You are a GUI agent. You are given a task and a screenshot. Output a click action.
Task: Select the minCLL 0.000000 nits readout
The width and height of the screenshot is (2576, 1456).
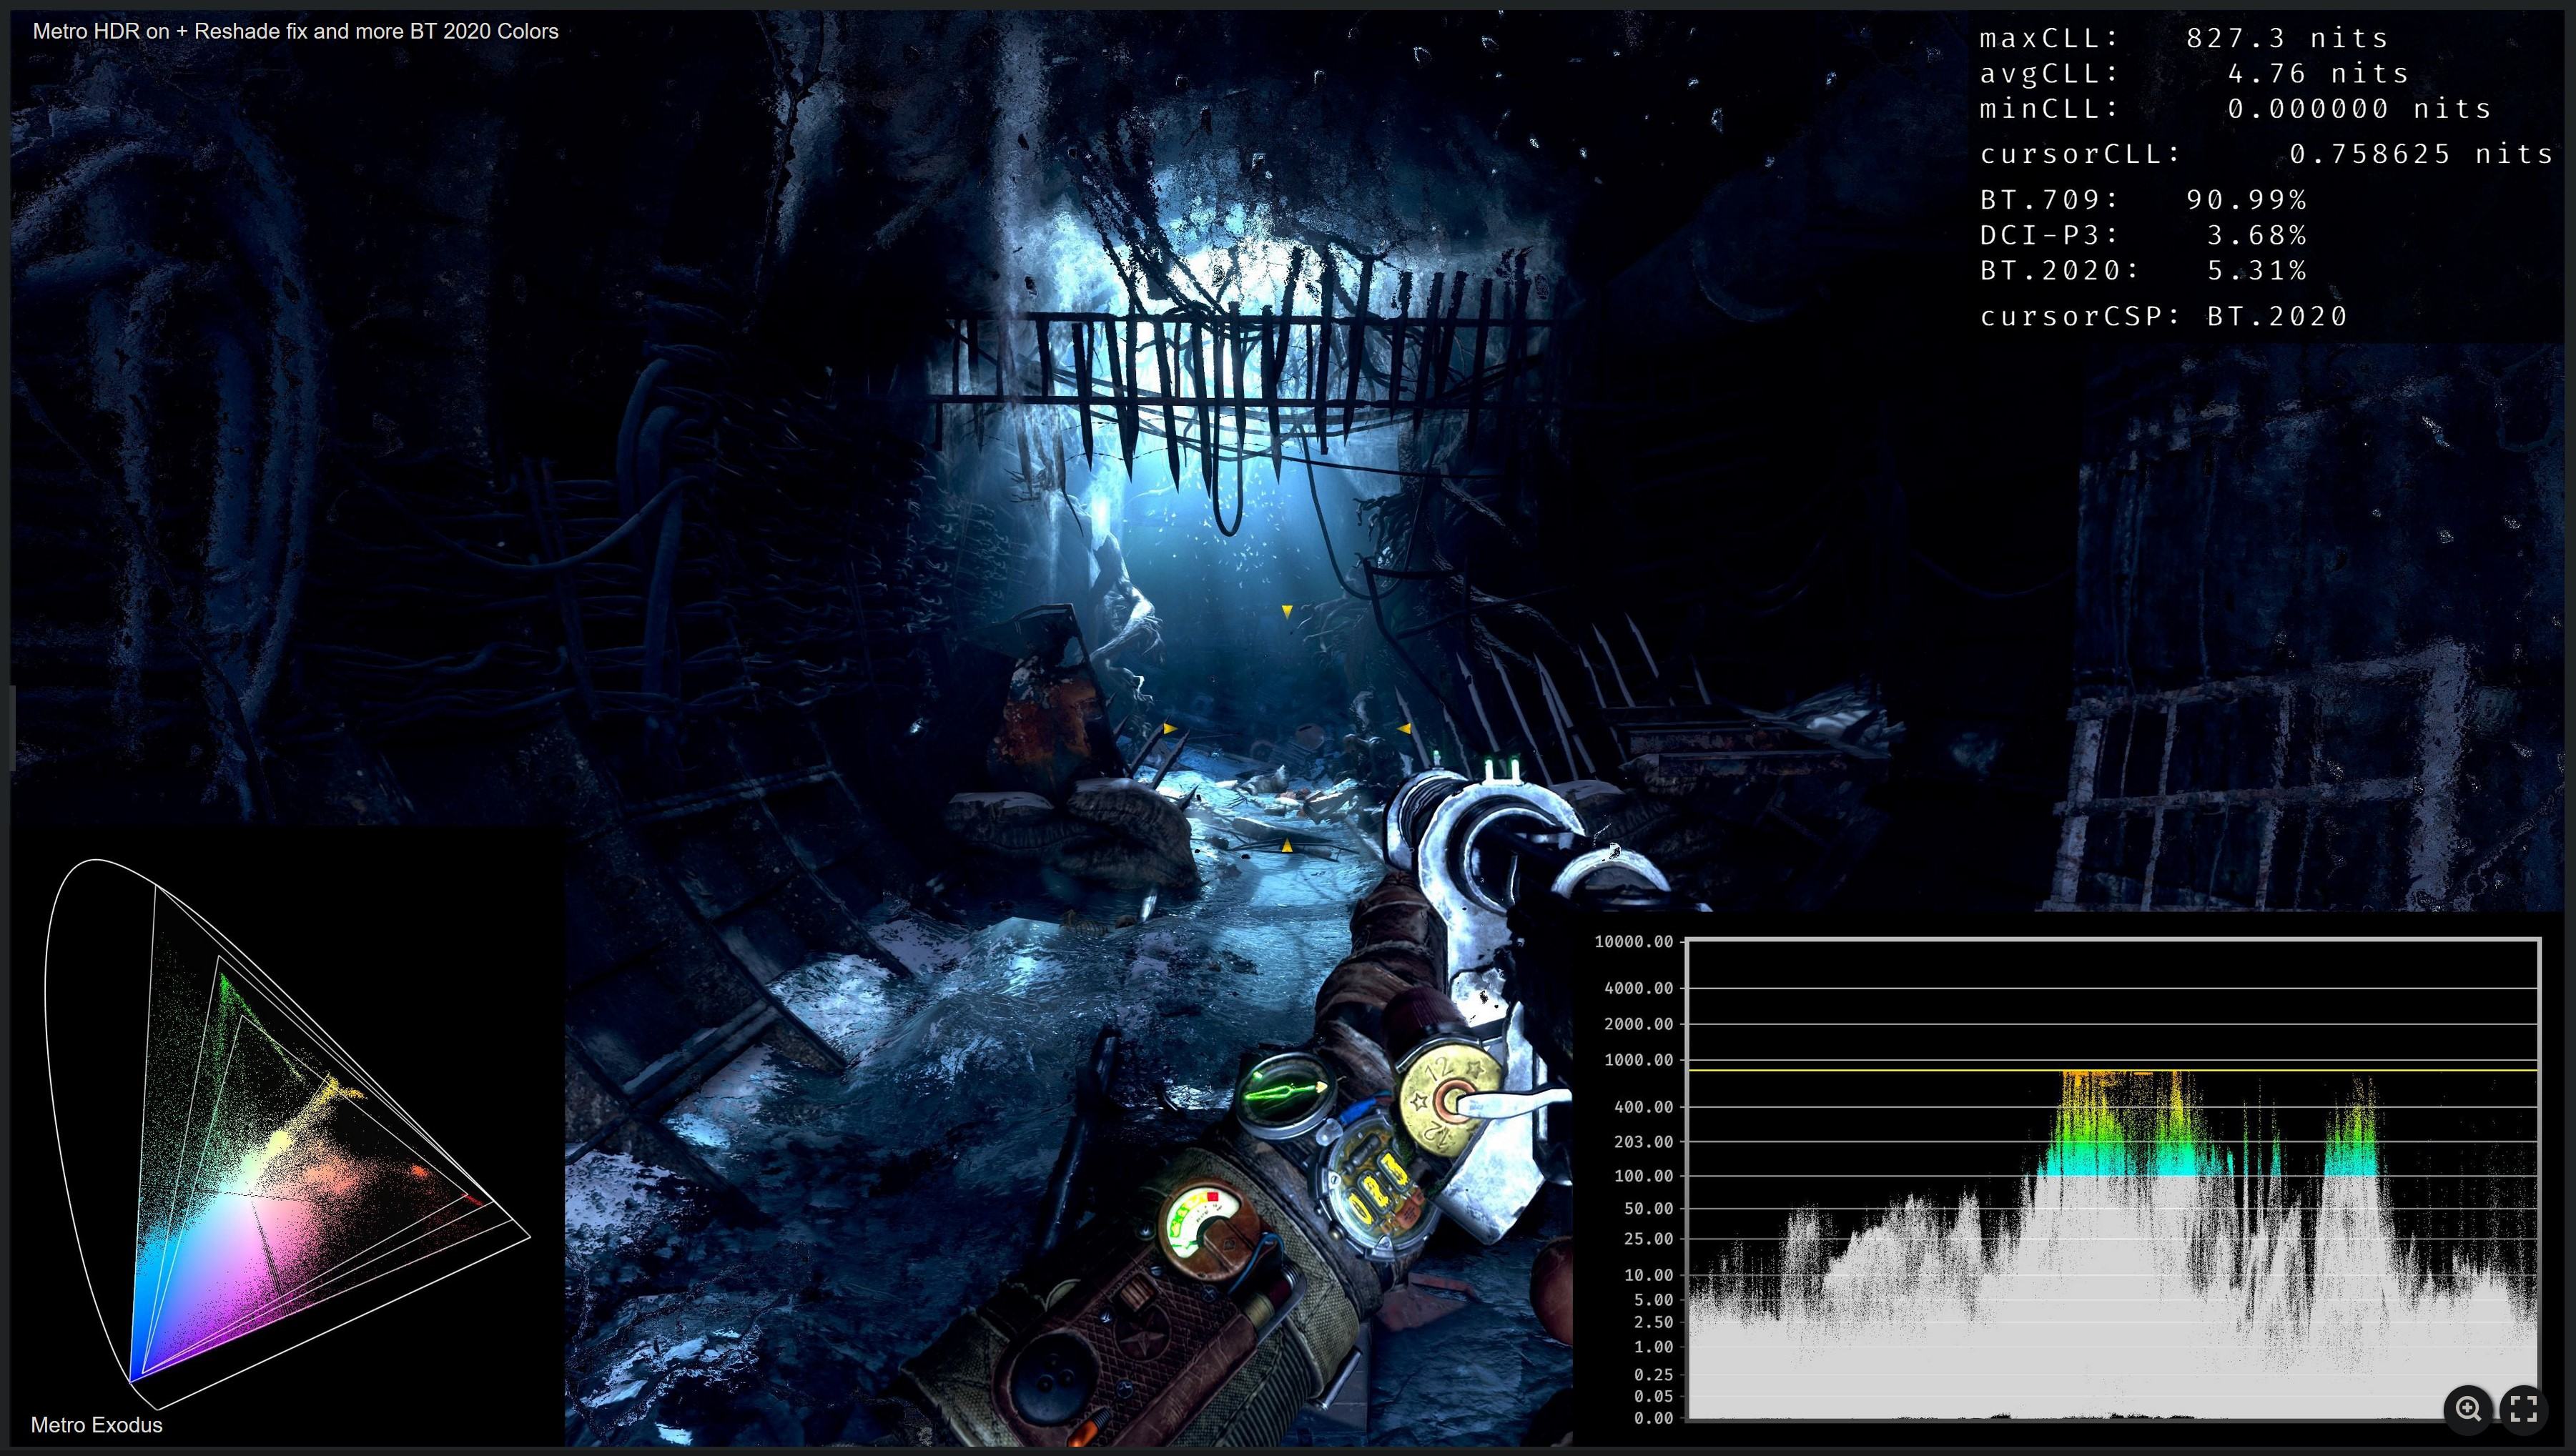coord(2235,108)
